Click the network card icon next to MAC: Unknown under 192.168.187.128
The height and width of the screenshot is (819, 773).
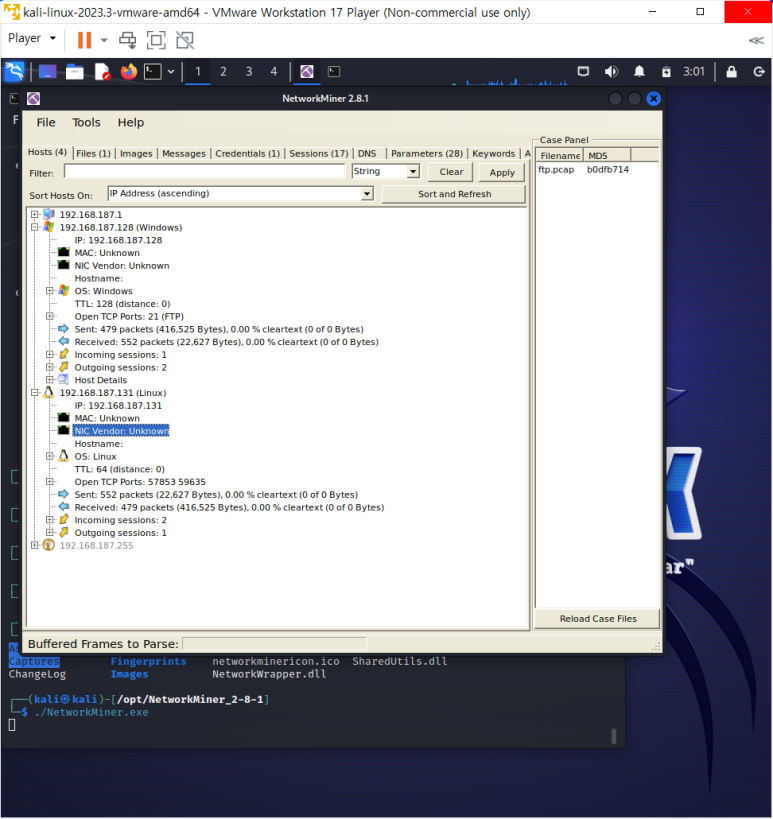(64, 252)
